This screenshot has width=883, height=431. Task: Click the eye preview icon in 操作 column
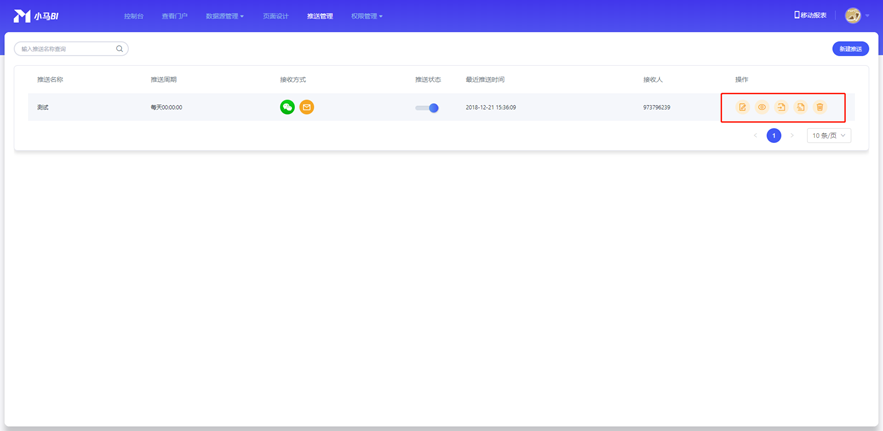pyautogui.click(x=762, y=107)
